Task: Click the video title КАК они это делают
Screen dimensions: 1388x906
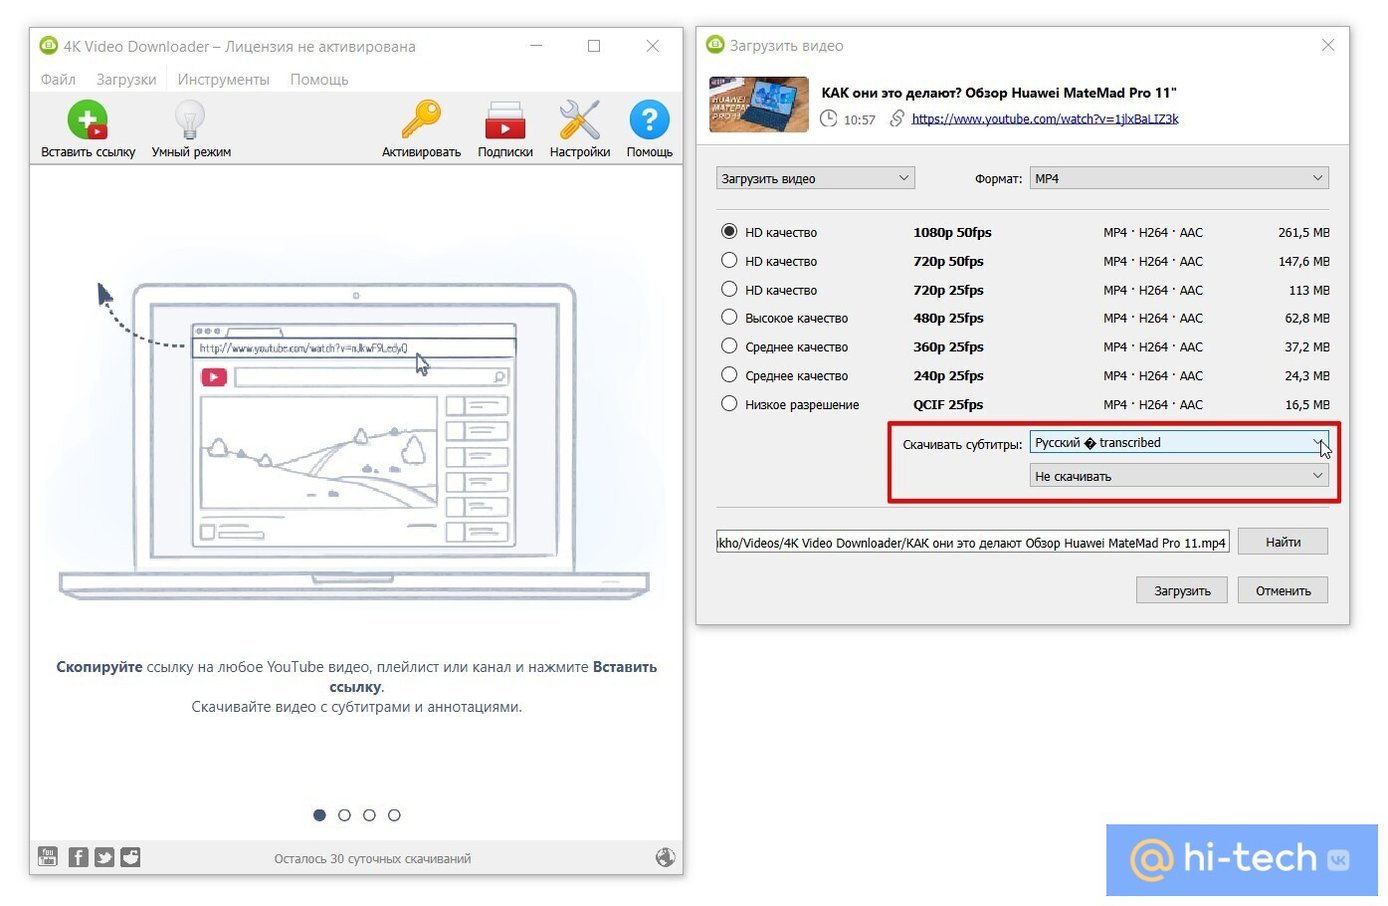Action: [x=999, y=92]
